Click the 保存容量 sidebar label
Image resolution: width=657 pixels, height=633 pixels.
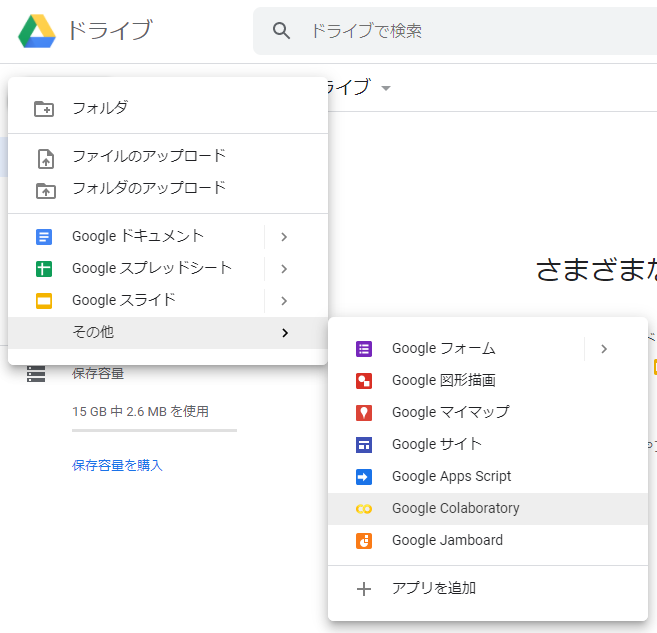[x=98, y=374]
